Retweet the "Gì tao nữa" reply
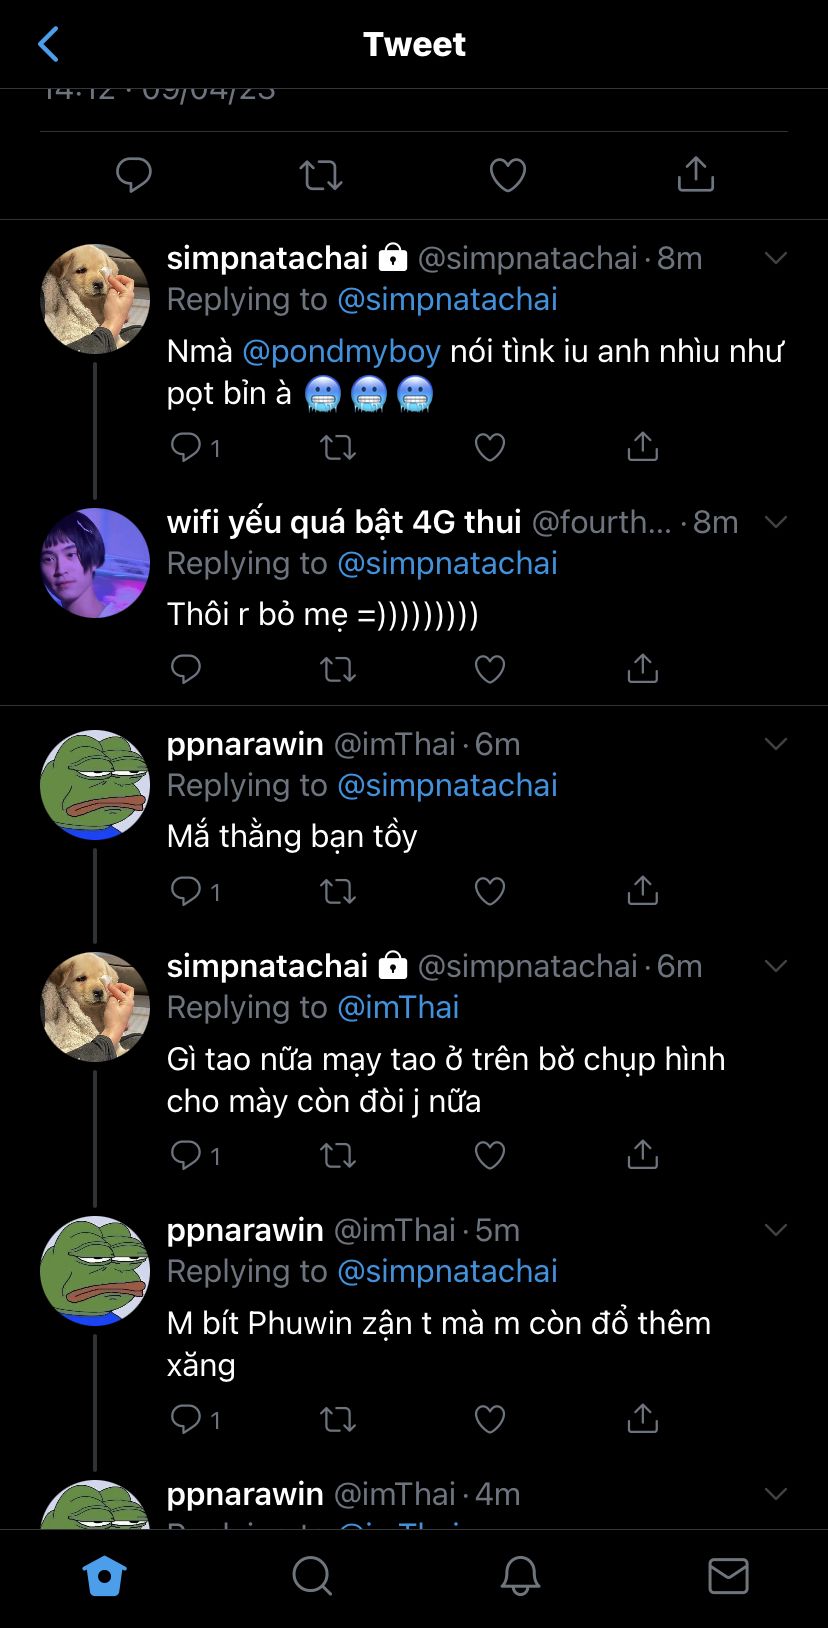 [x=338, y=1156]
